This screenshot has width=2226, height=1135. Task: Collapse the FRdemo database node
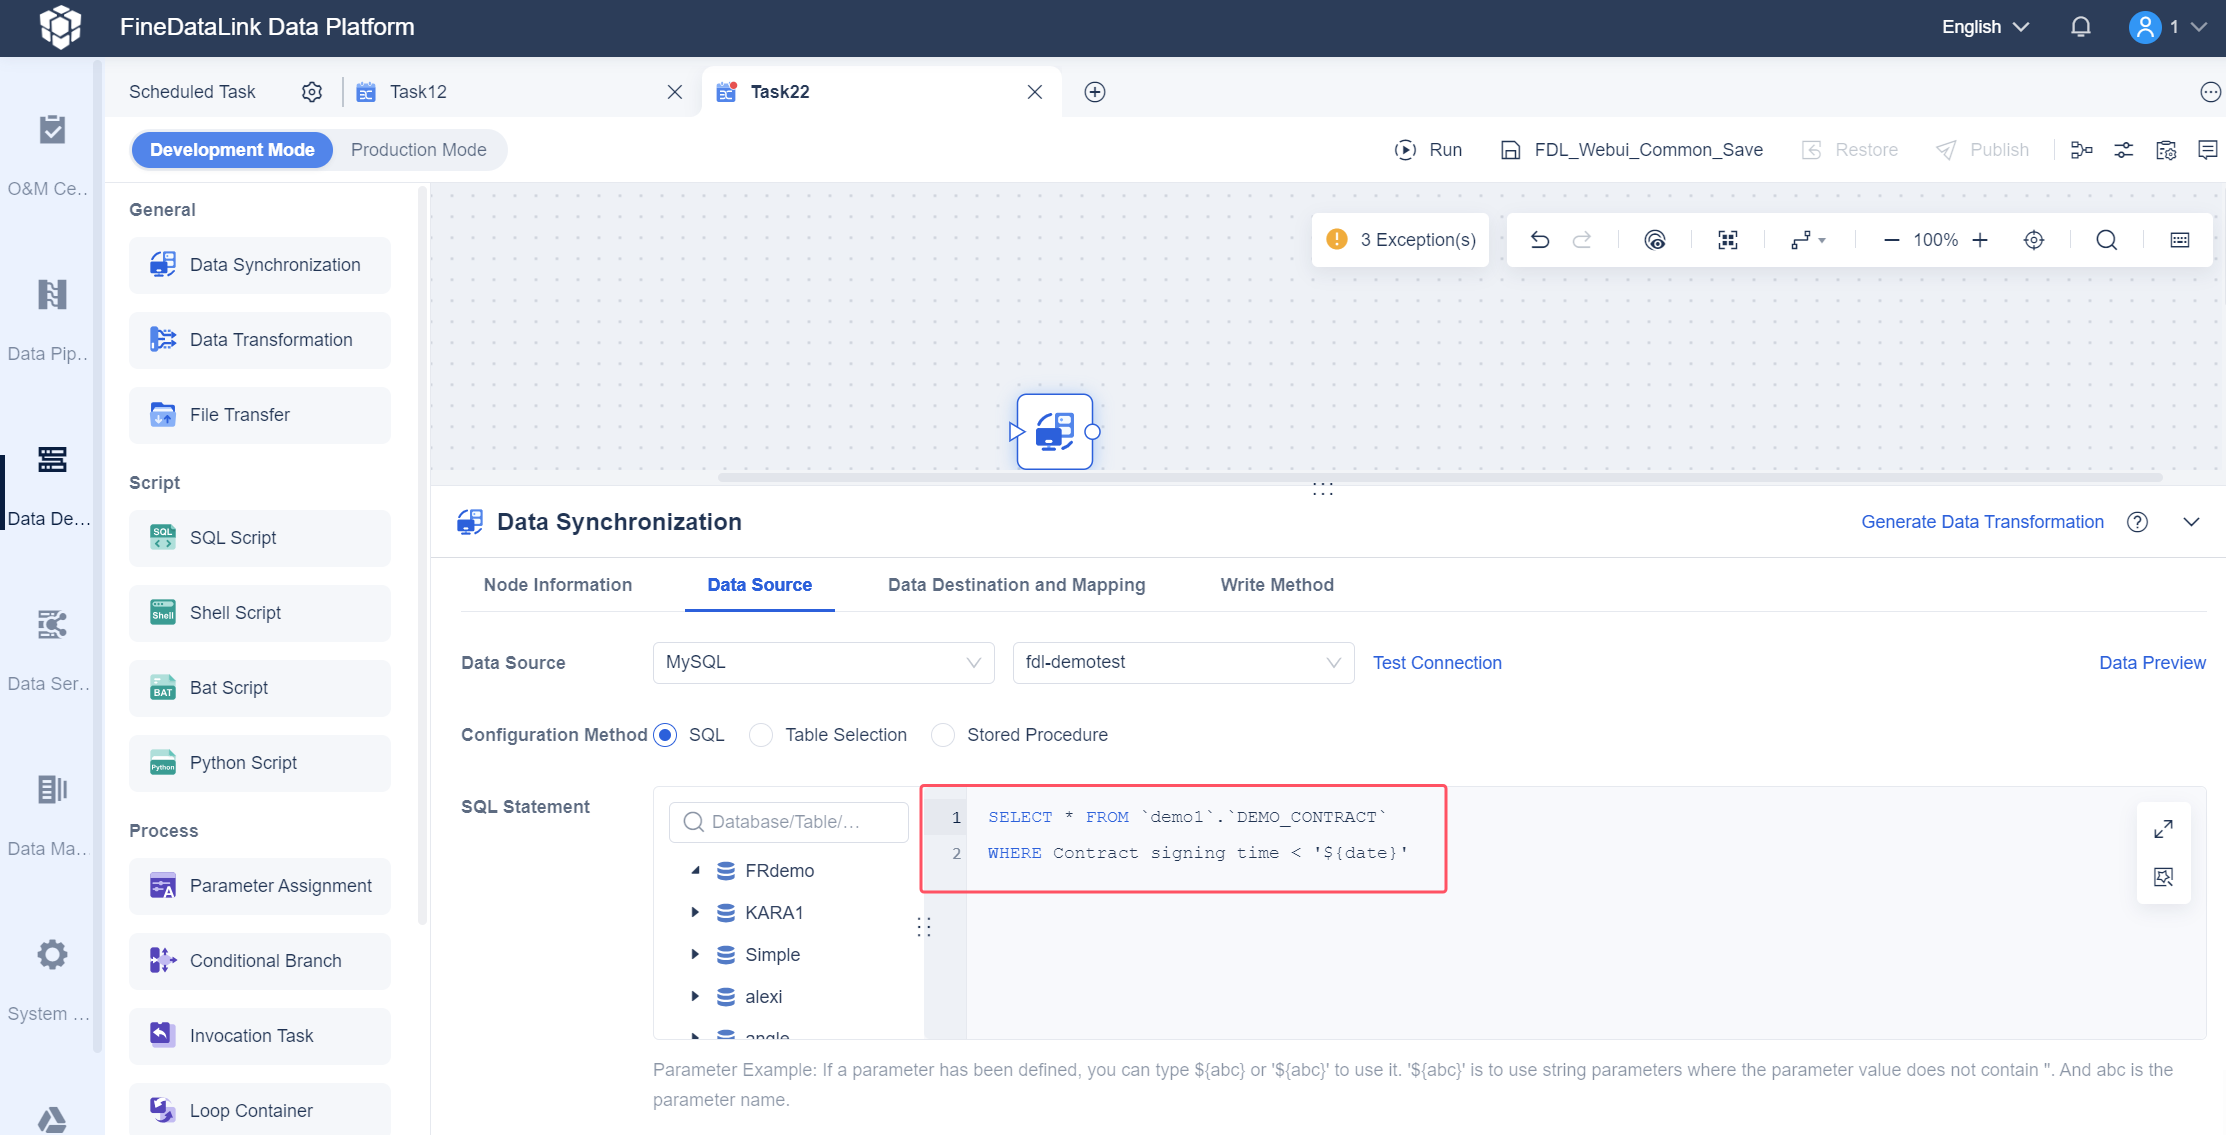[x=695, y=871]
